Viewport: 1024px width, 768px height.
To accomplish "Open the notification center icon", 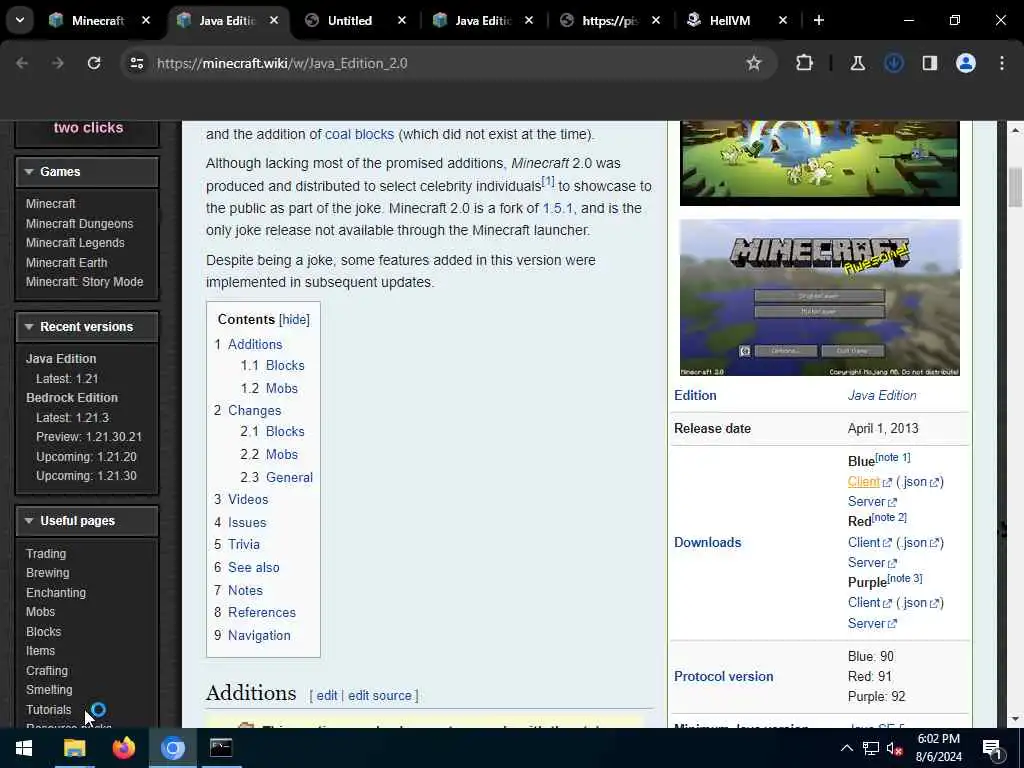I will click(x=991, y=748).
